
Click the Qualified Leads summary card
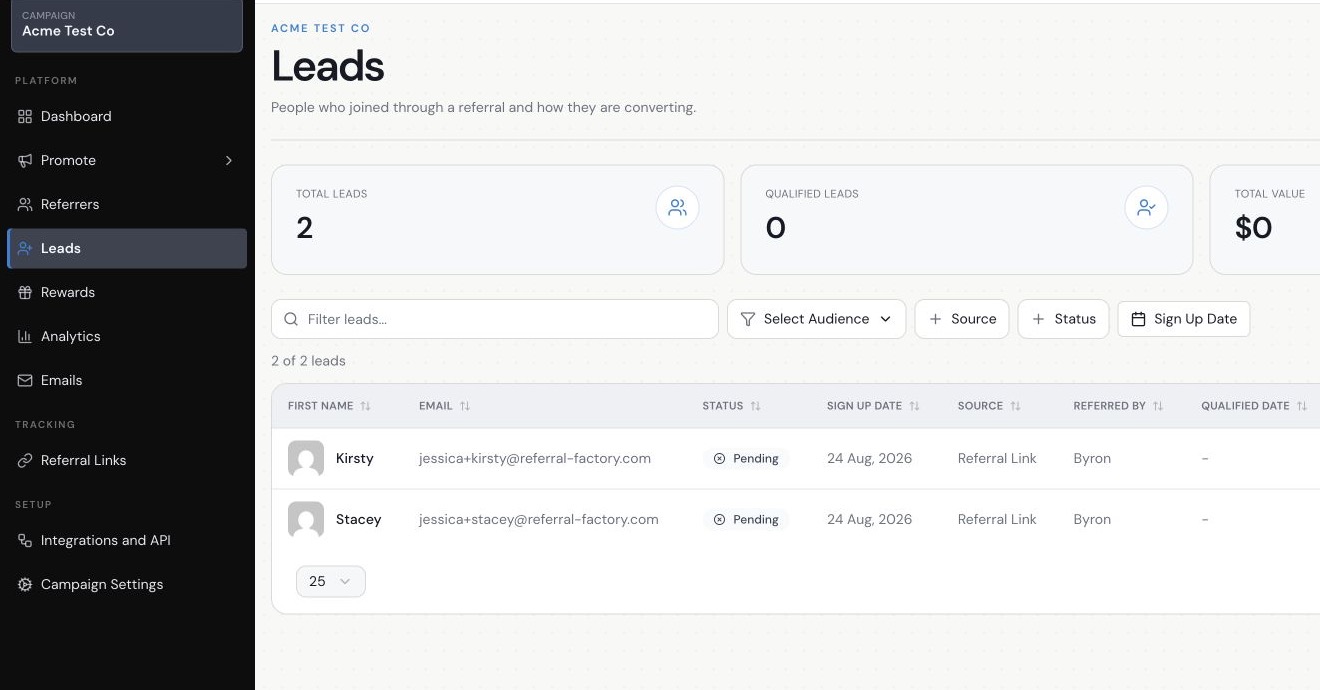click(966, 220)
